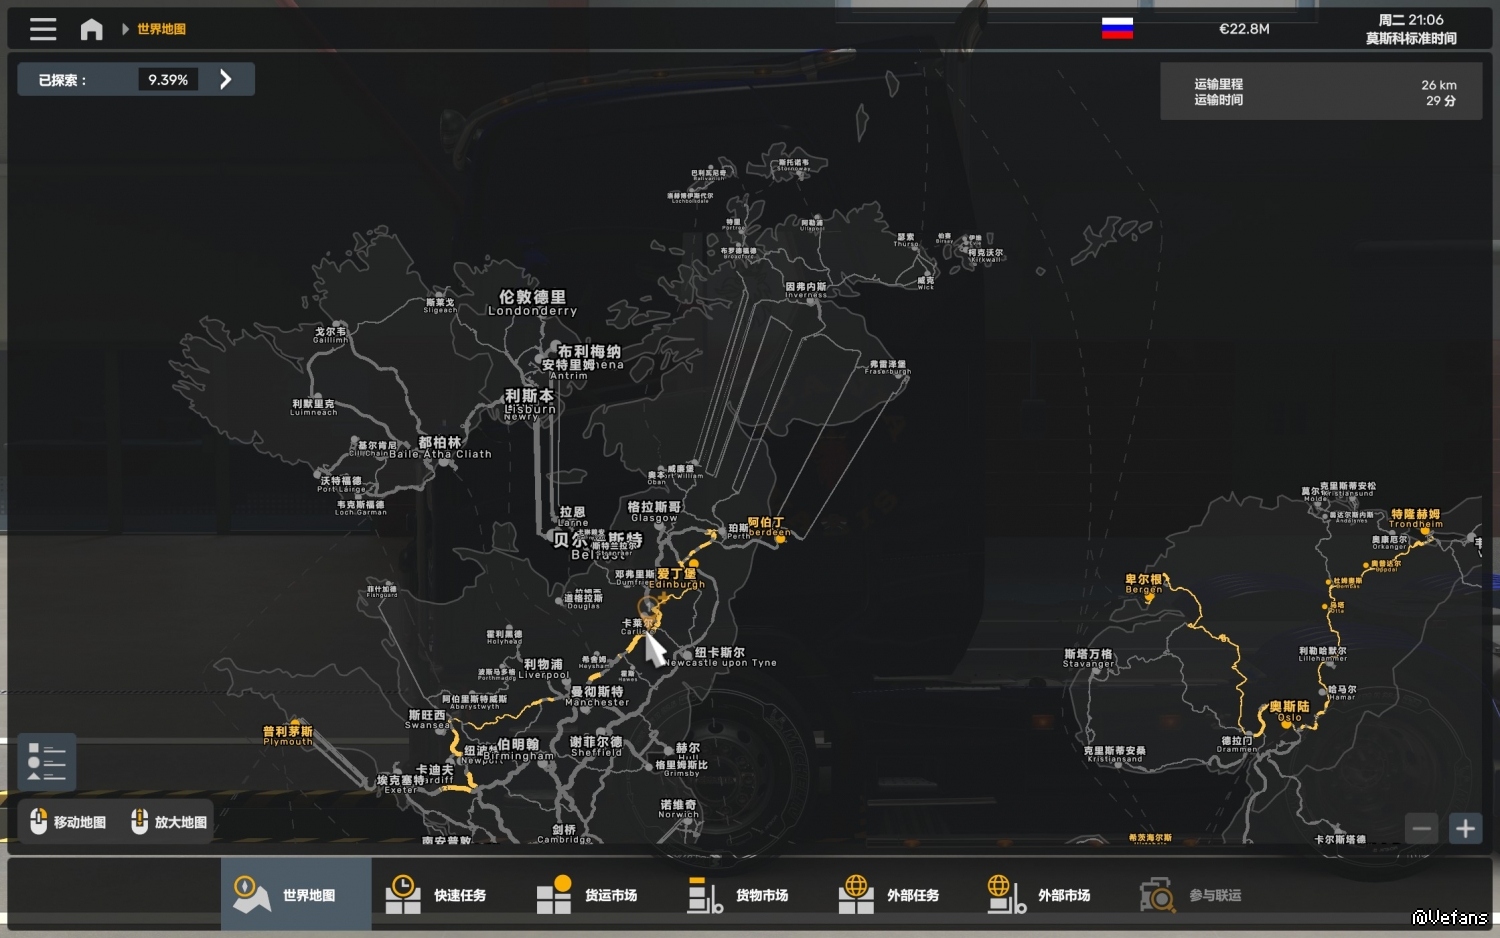
Task: Expand the 已探索 exploration chevron arrow
Action: (x=226, y=80)
